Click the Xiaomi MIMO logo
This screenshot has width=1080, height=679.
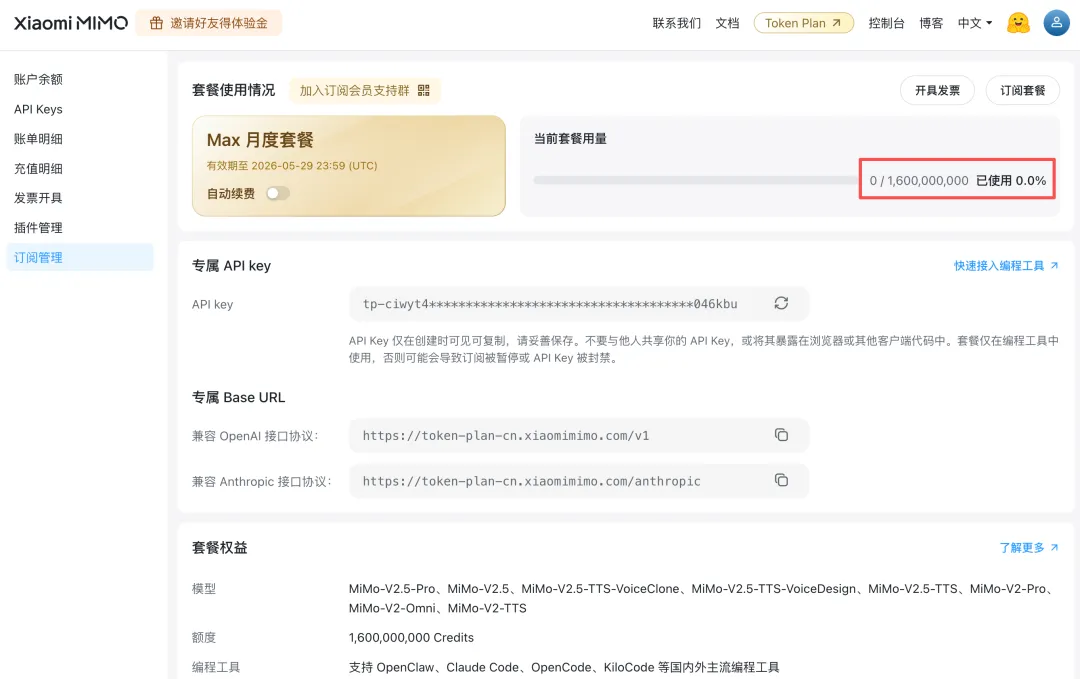pos(71,23)
